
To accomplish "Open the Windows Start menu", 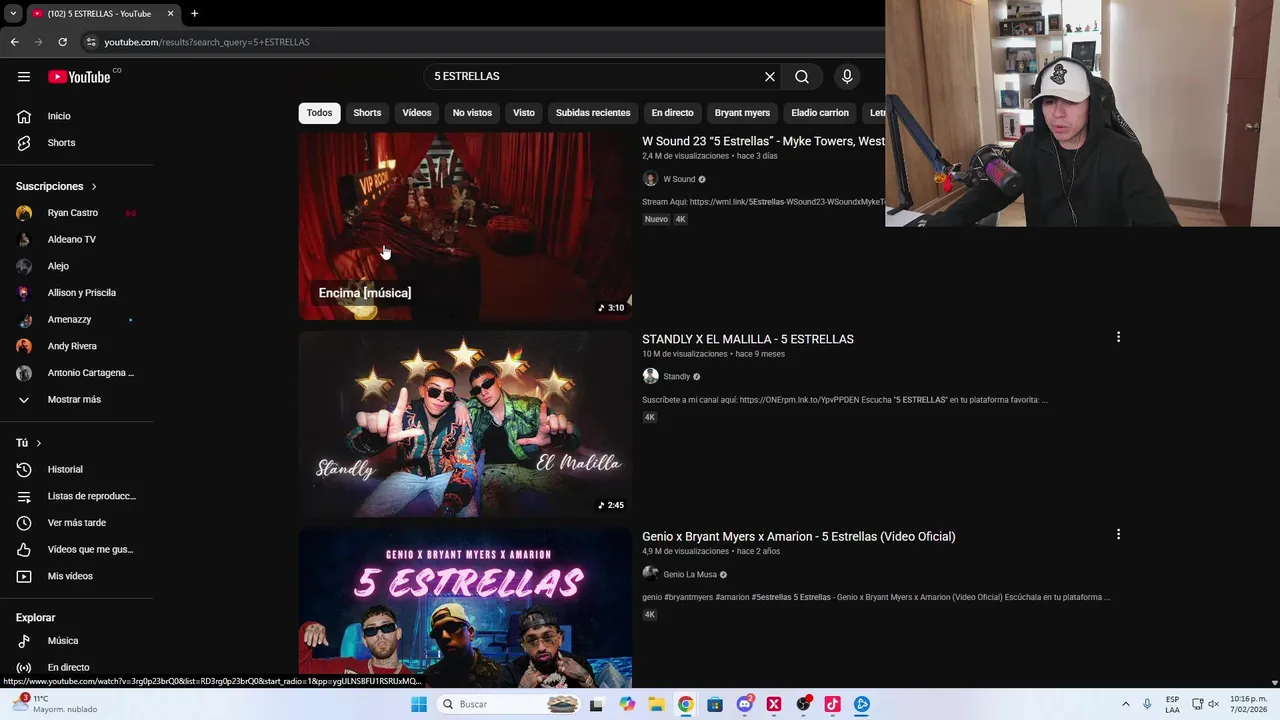I will point(419,704).
